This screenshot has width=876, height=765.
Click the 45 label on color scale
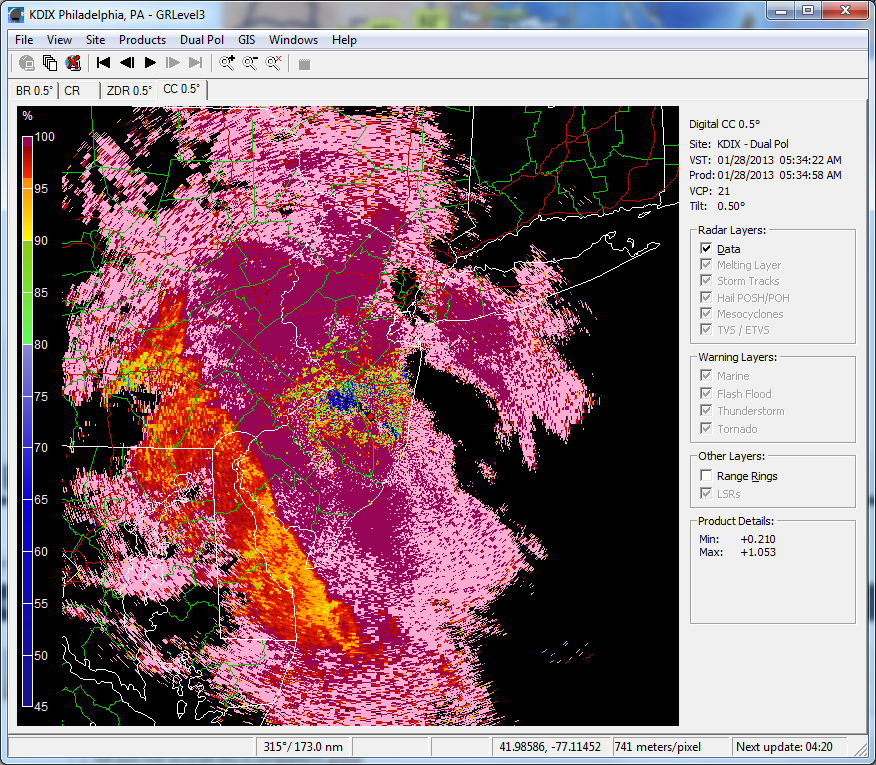point(41,706)
